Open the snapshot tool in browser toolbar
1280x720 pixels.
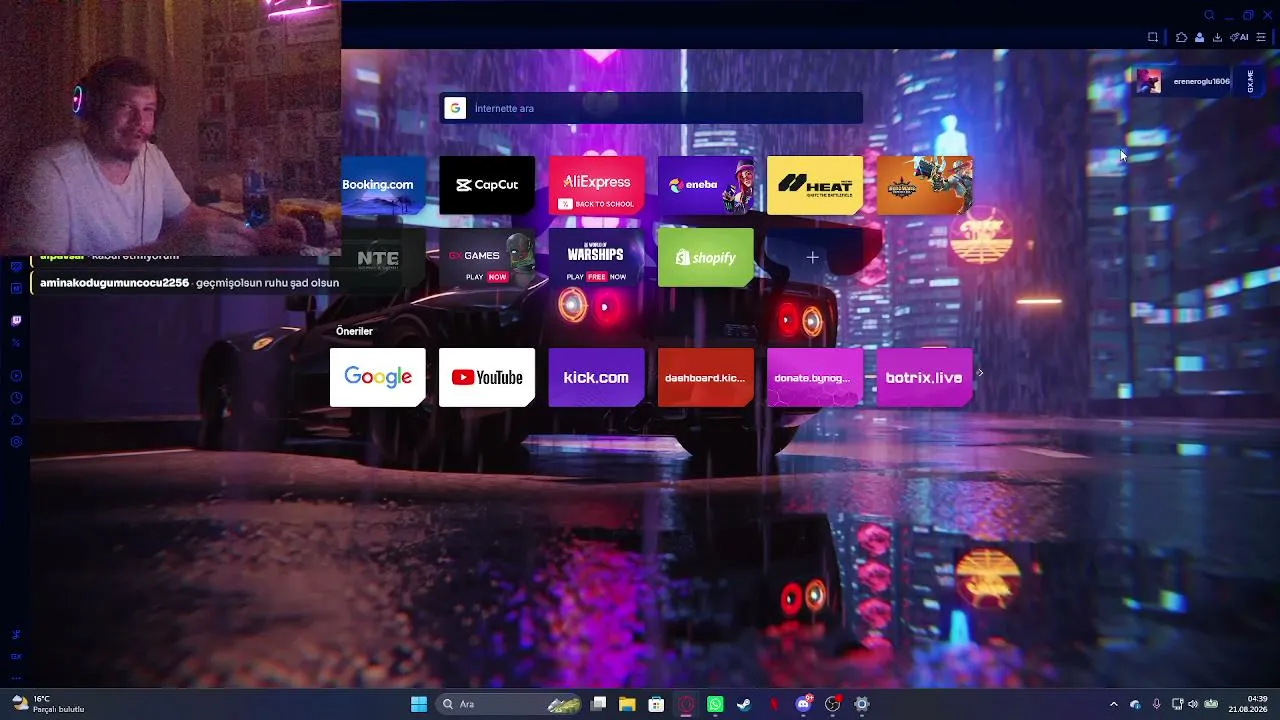pos(1153,37)
